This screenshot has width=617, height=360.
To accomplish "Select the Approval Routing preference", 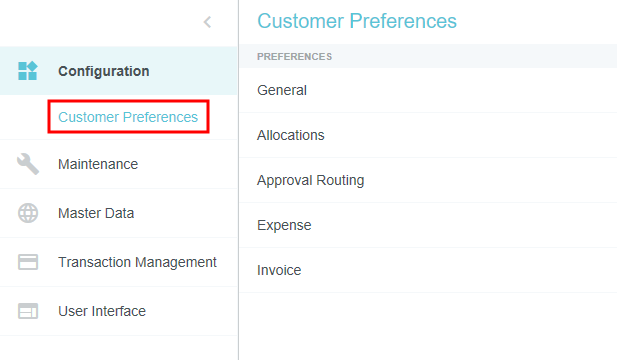I will pos(428,180).
